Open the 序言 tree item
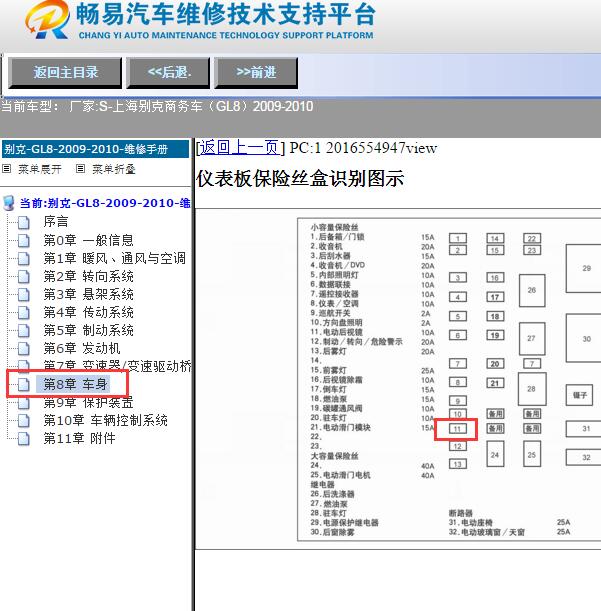 click(x=56, y=222)
